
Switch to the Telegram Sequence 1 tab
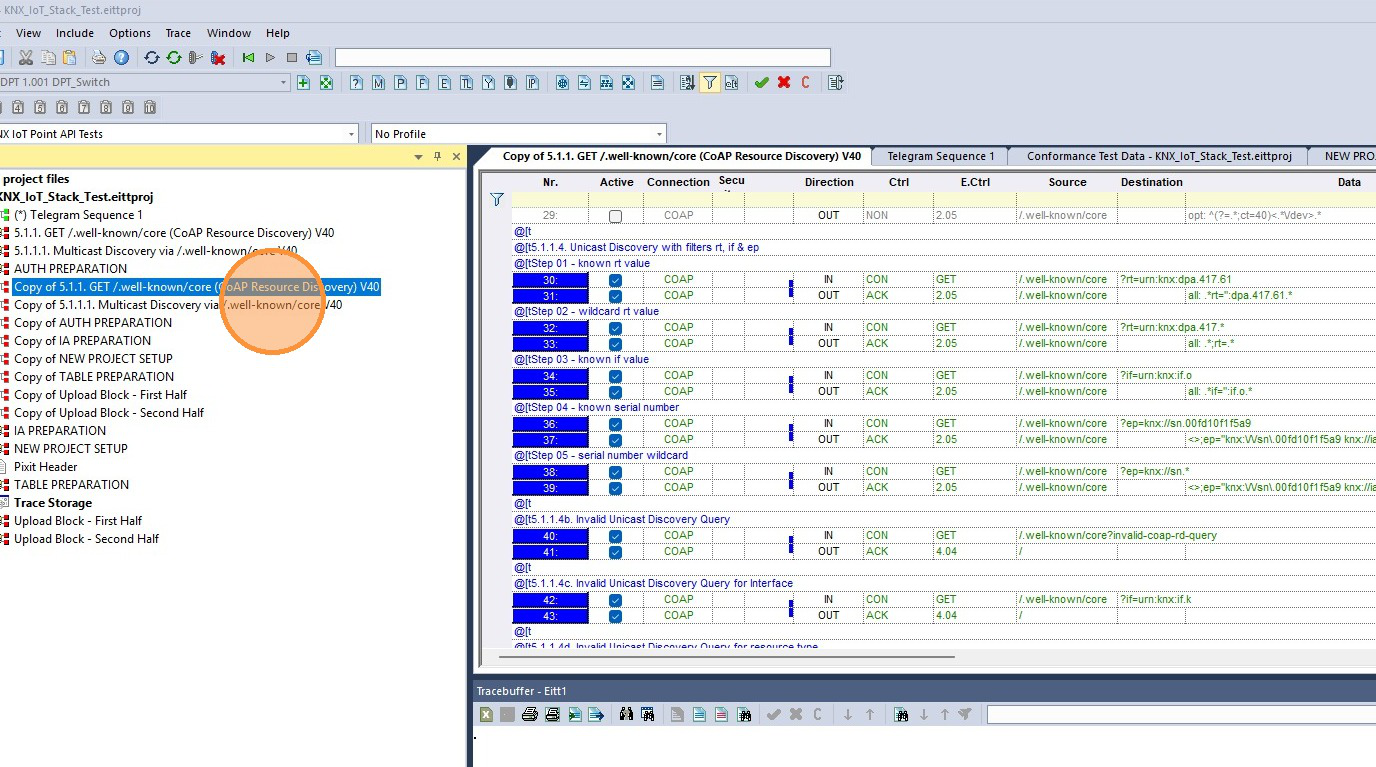coord(940,156)
